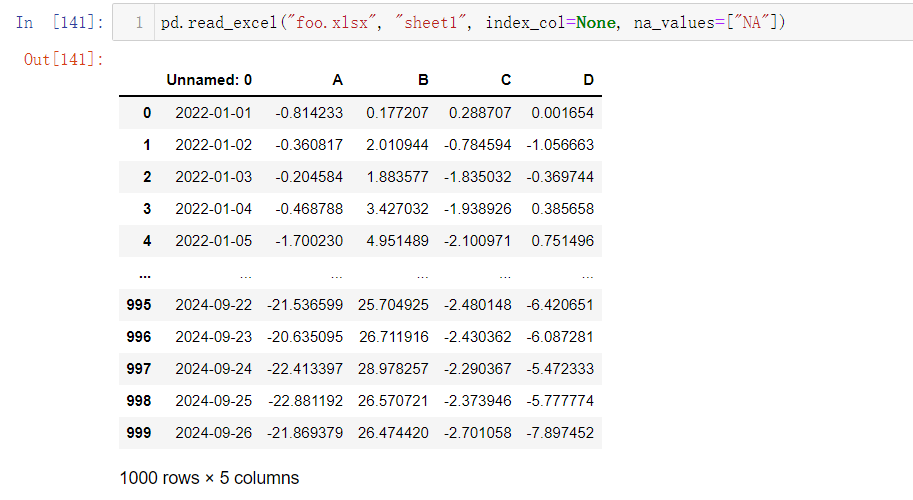Click value 3.427032

click(397, 209)
